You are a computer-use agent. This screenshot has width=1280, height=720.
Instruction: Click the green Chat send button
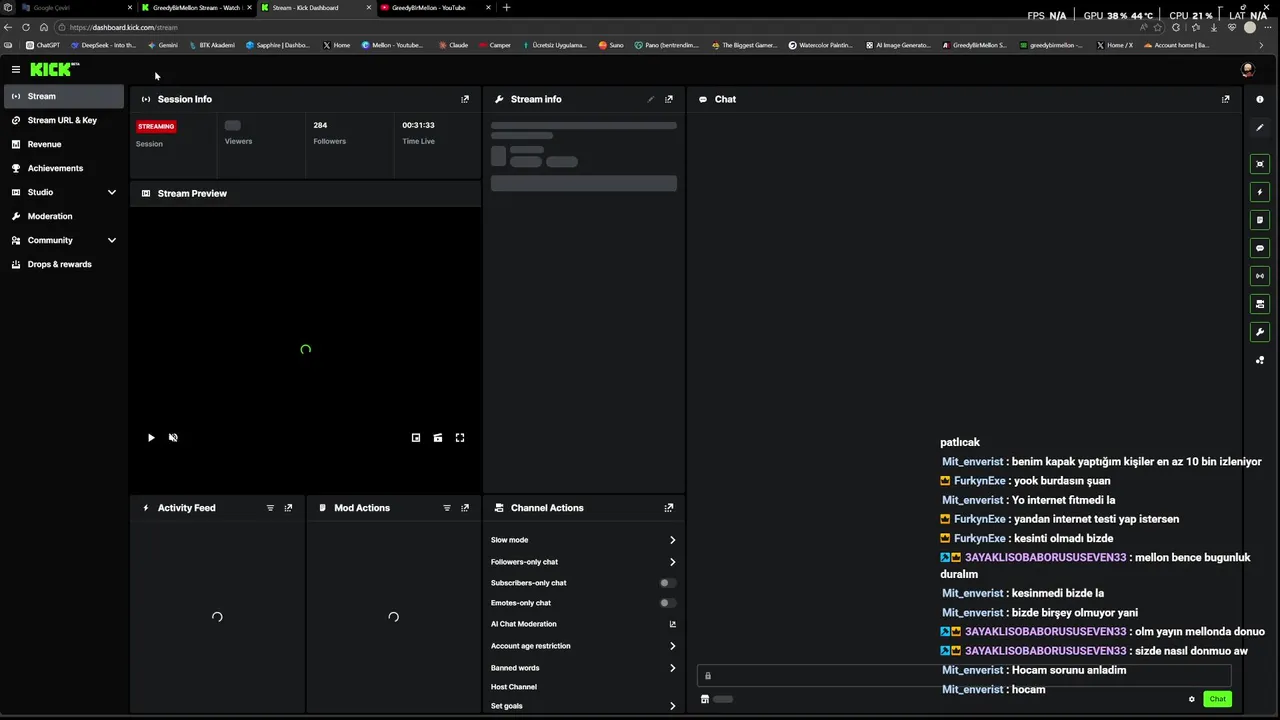[1217, 699]
